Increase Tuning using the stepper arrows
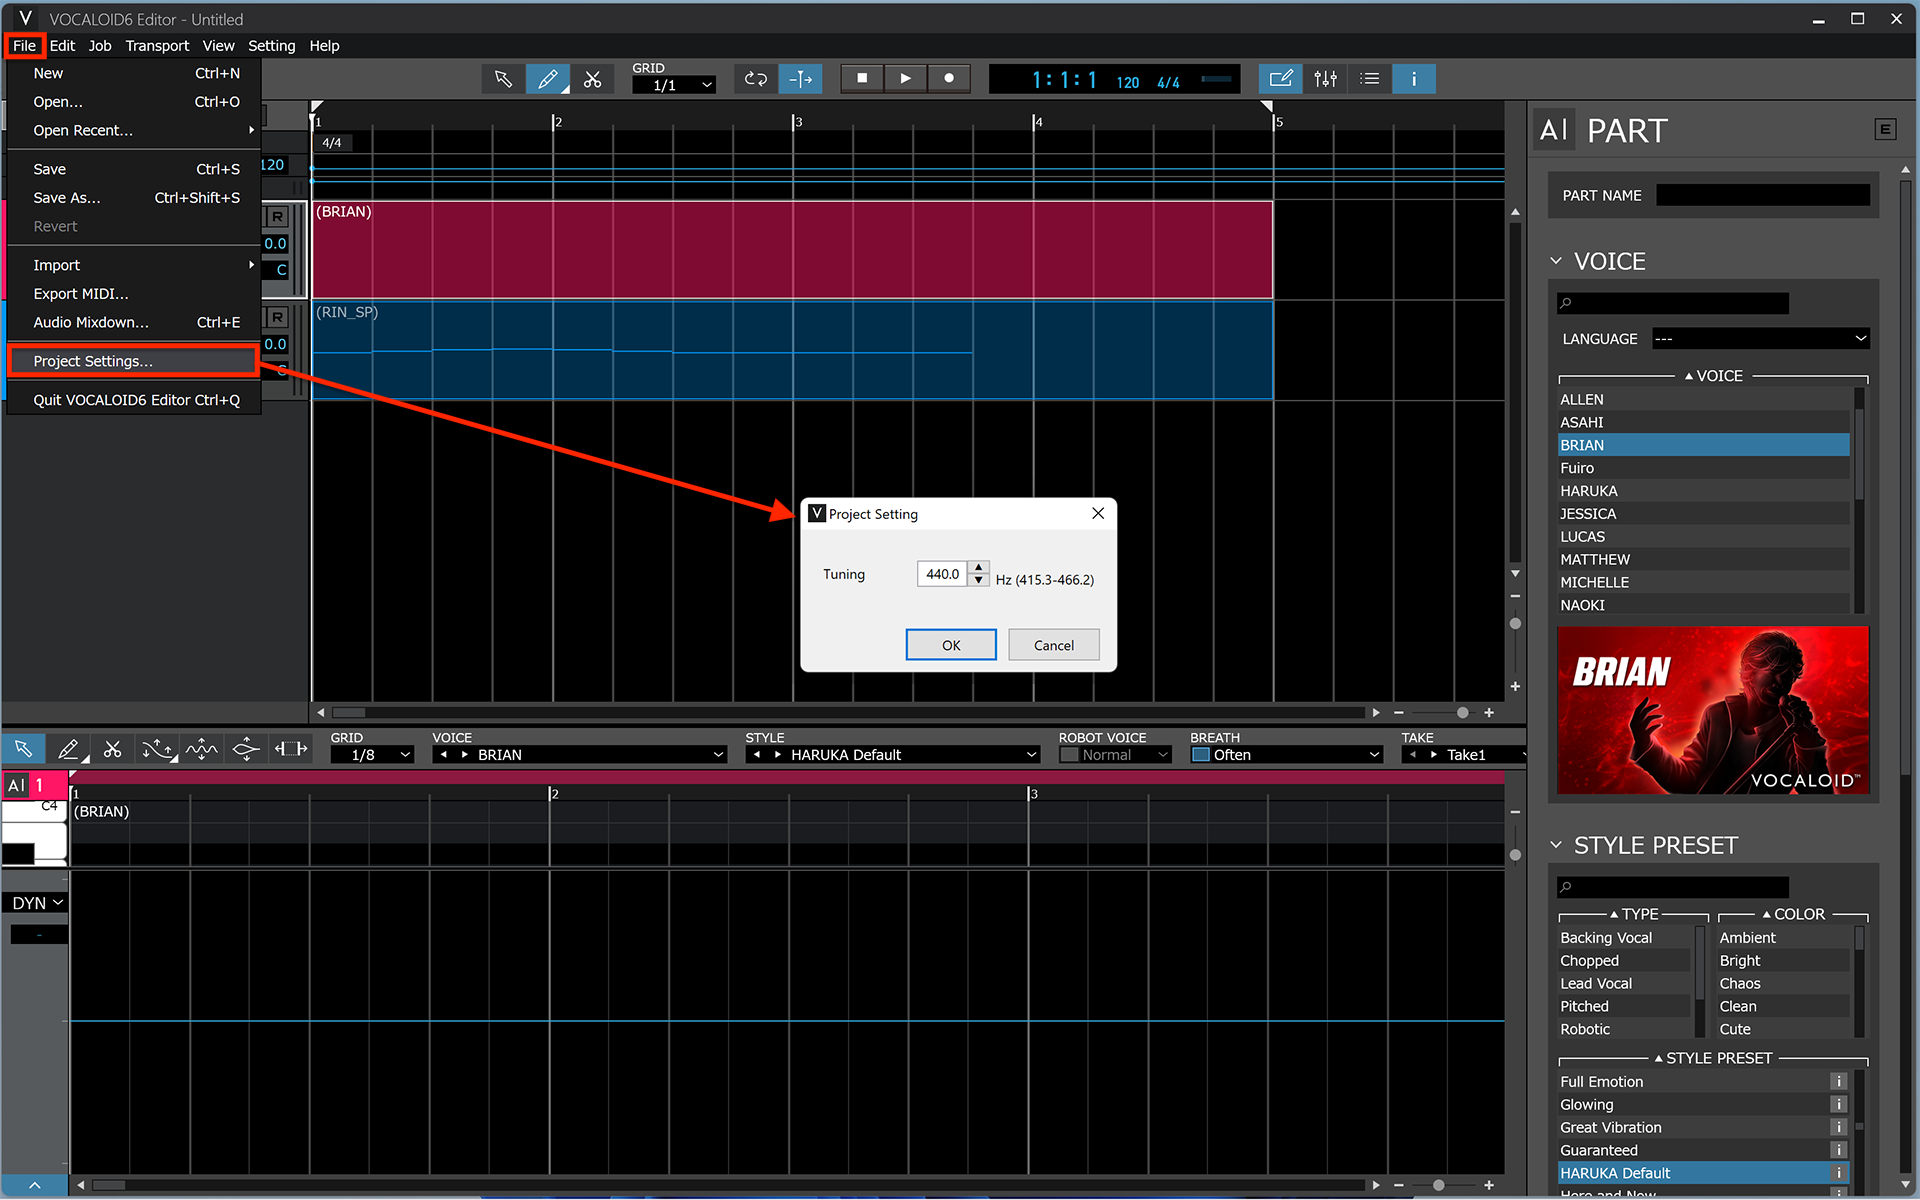The width and height of the screenshot is (1920, 1200). (x=978, y=568)
